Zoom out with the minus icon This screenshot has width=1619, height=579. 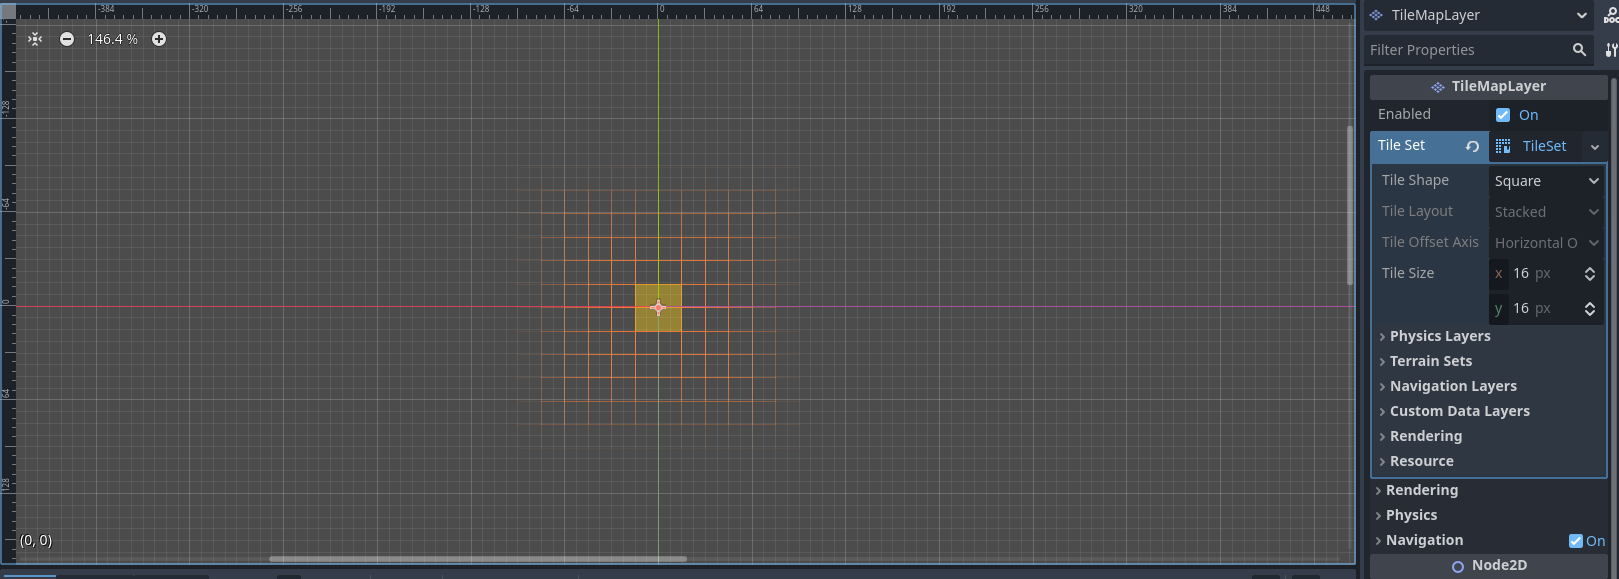pos(67,39)
